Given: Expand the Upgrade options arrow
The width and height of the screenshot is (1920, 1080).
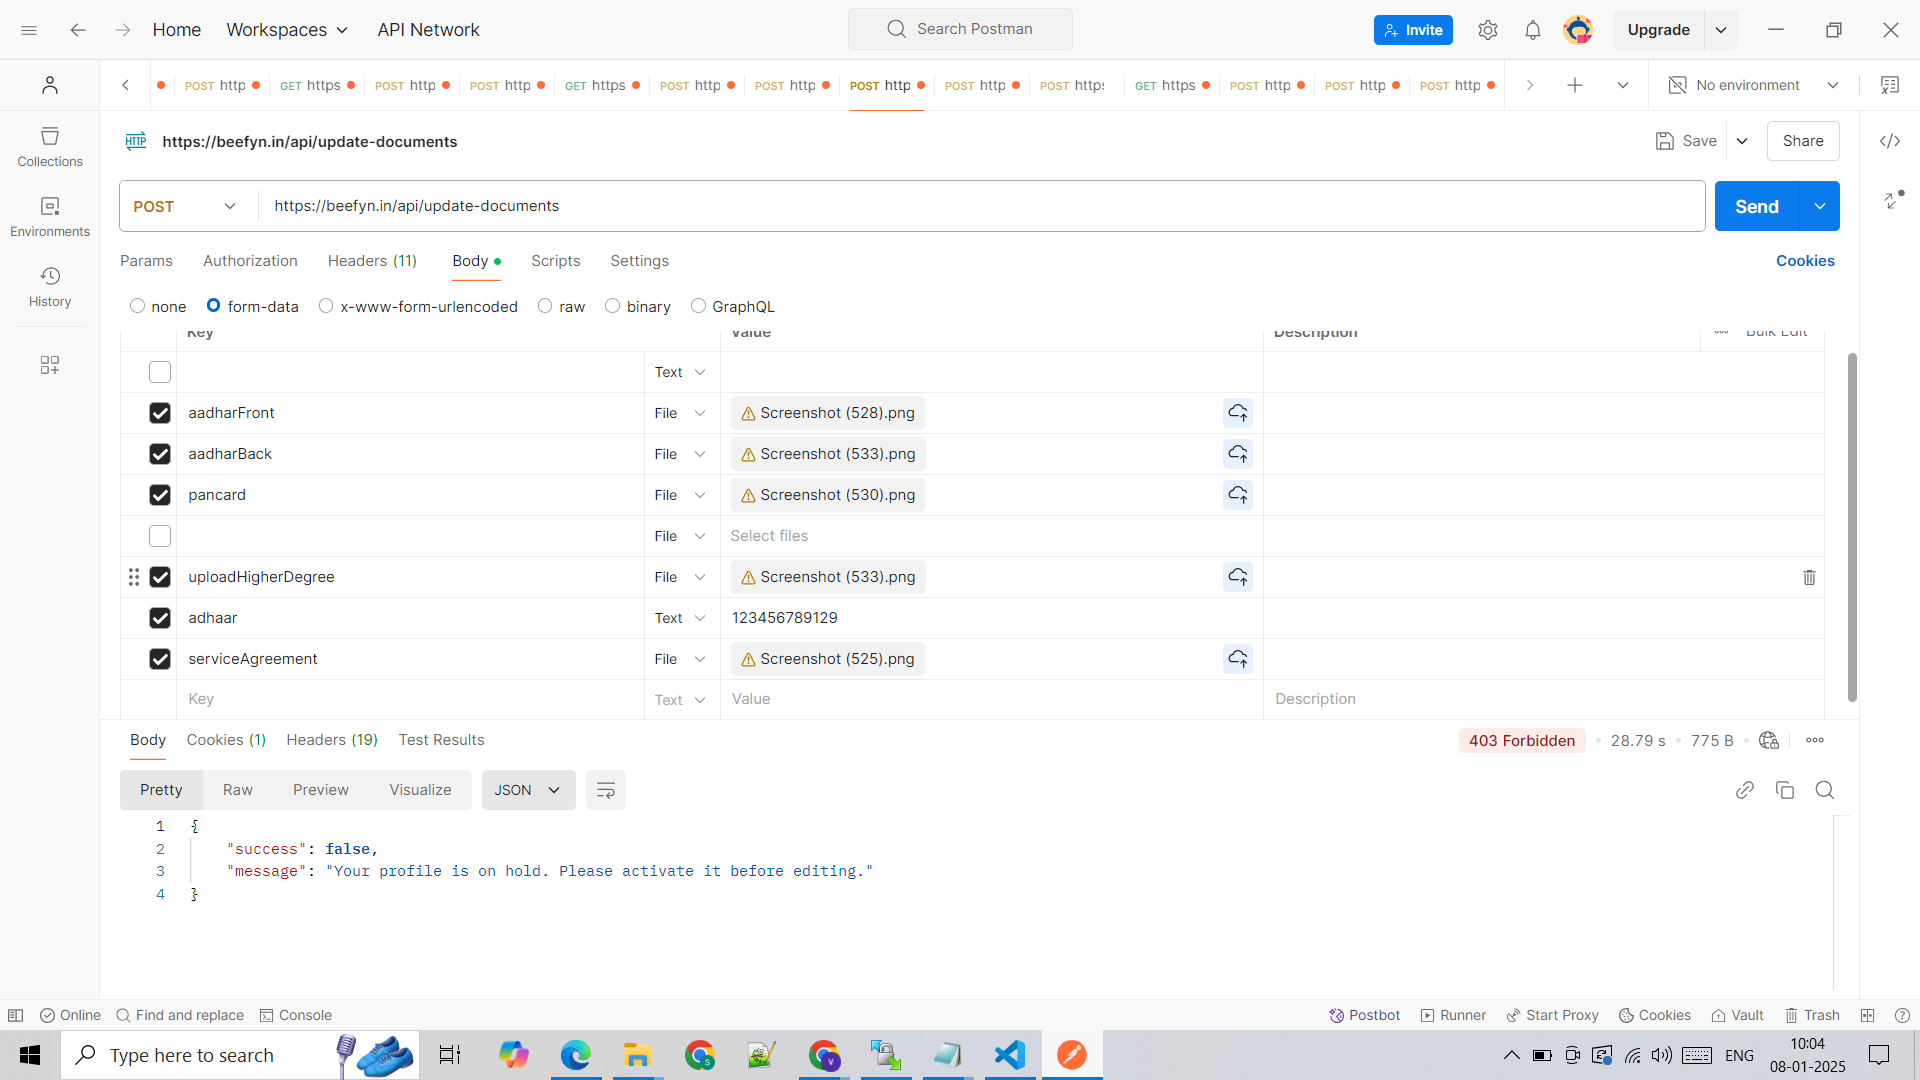Looking at the screenshot, I should click(x=1721, y=30).
